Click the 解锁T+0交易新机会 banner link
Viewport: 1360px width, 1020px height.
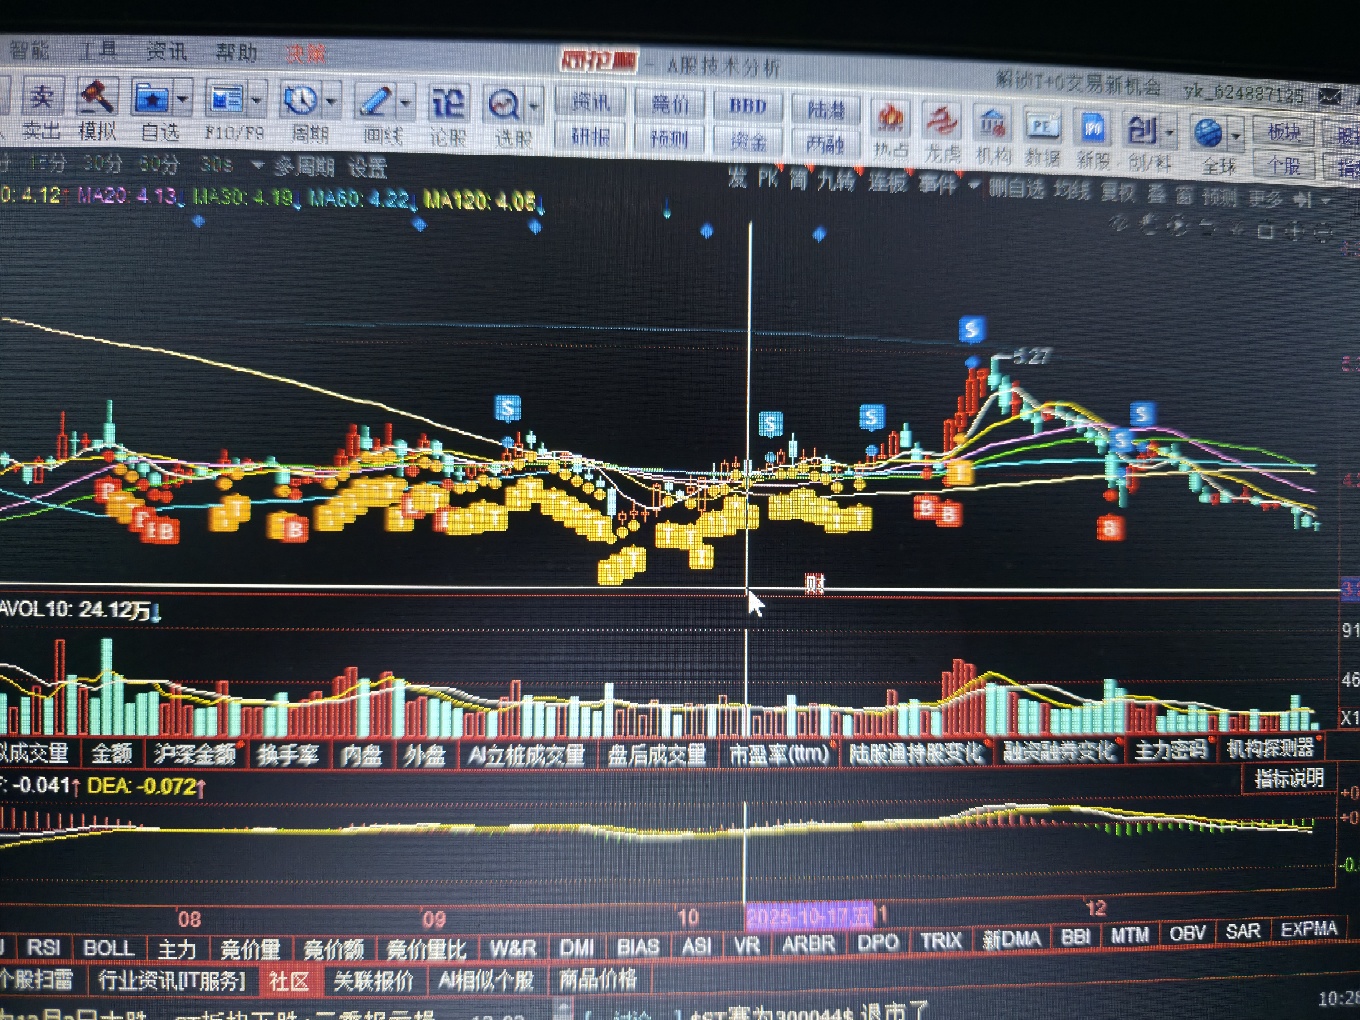tap(1078, 83)
